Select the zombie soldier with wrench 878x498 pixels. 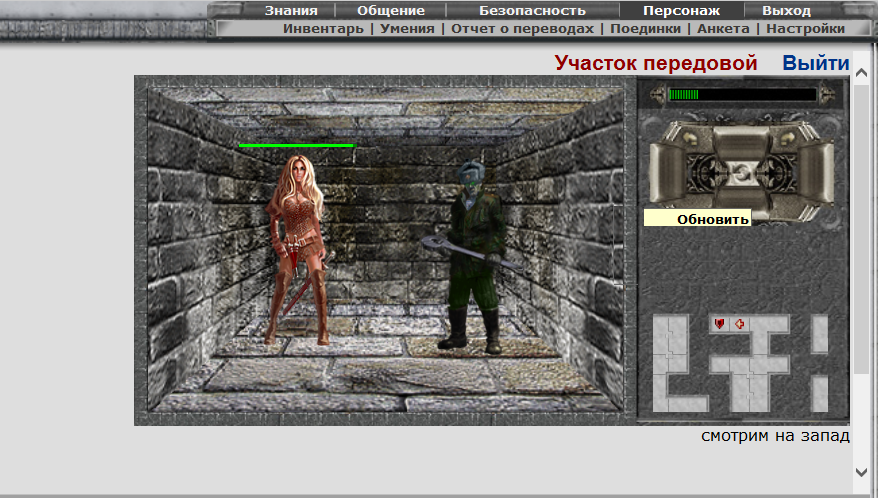tap(473, 258)
